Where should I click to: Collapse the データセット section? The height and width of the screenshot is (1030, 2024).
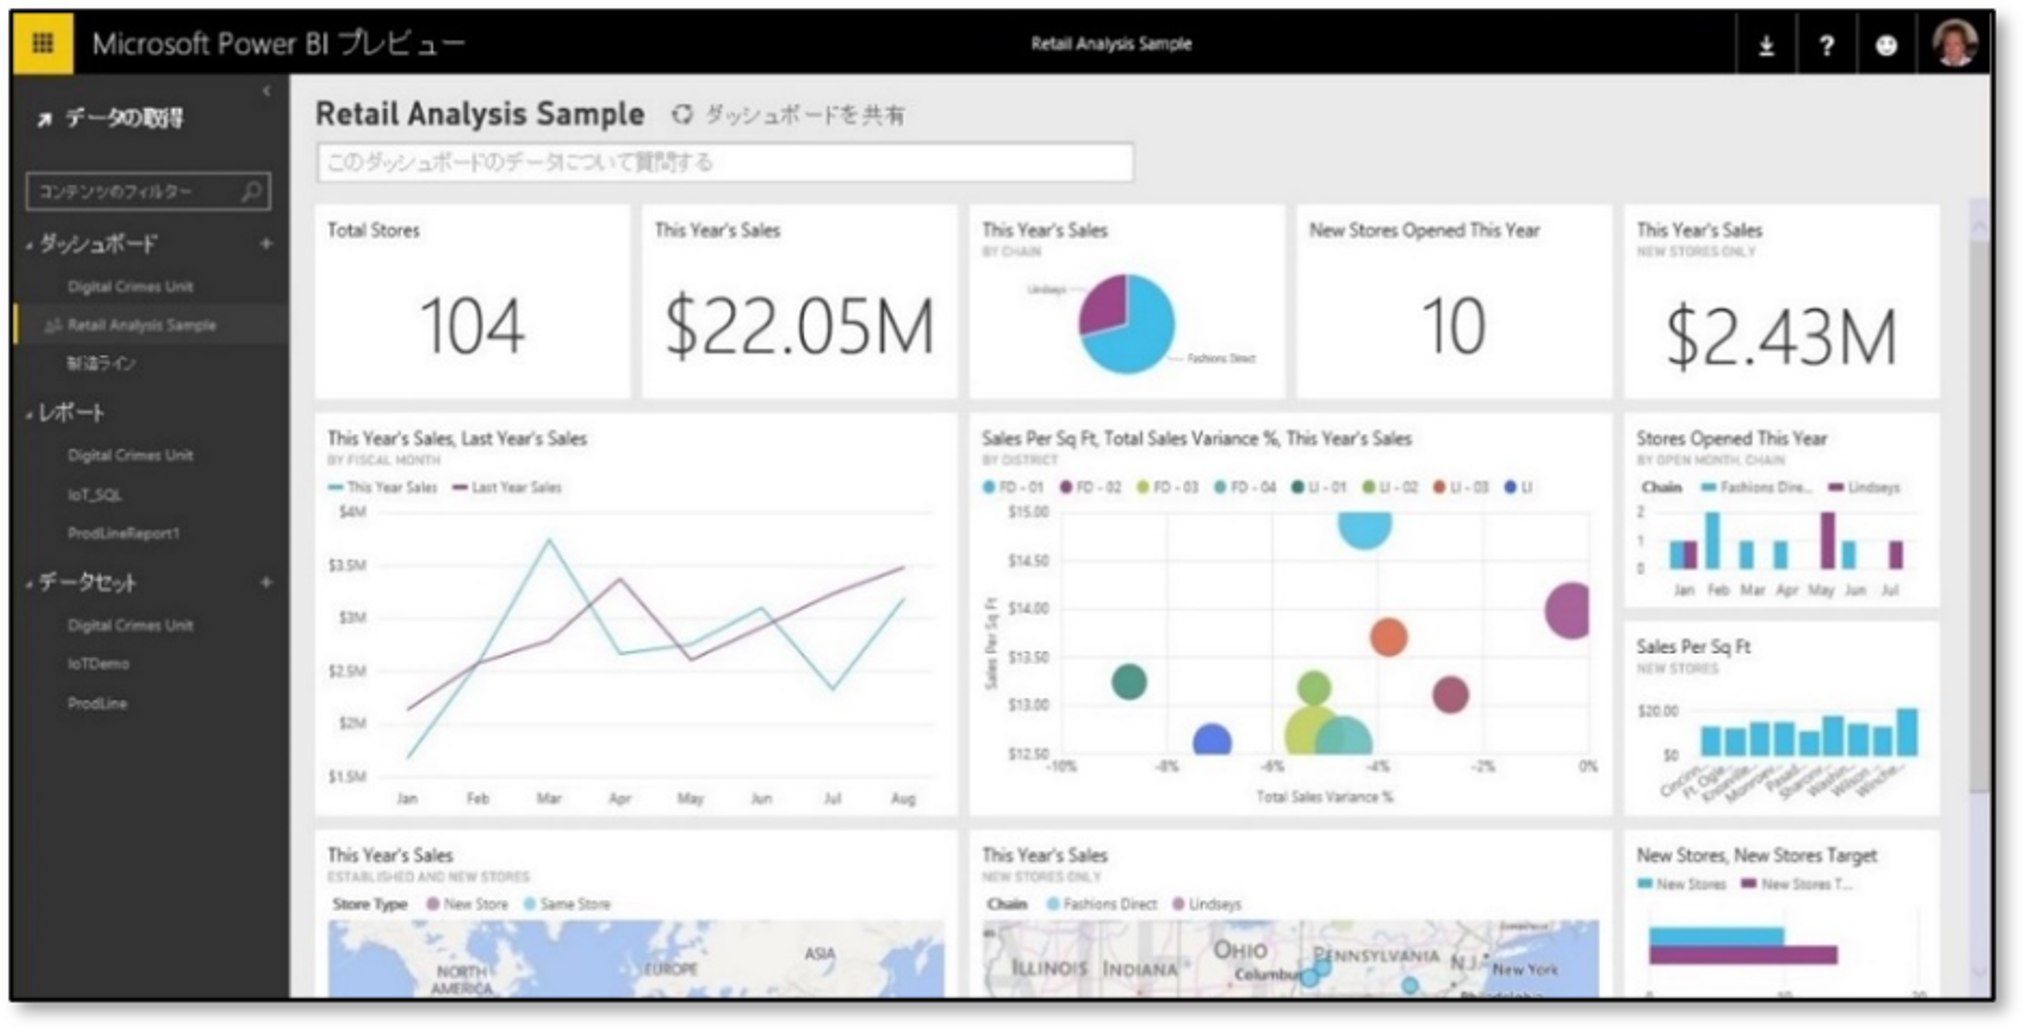[x=29, y=582]
